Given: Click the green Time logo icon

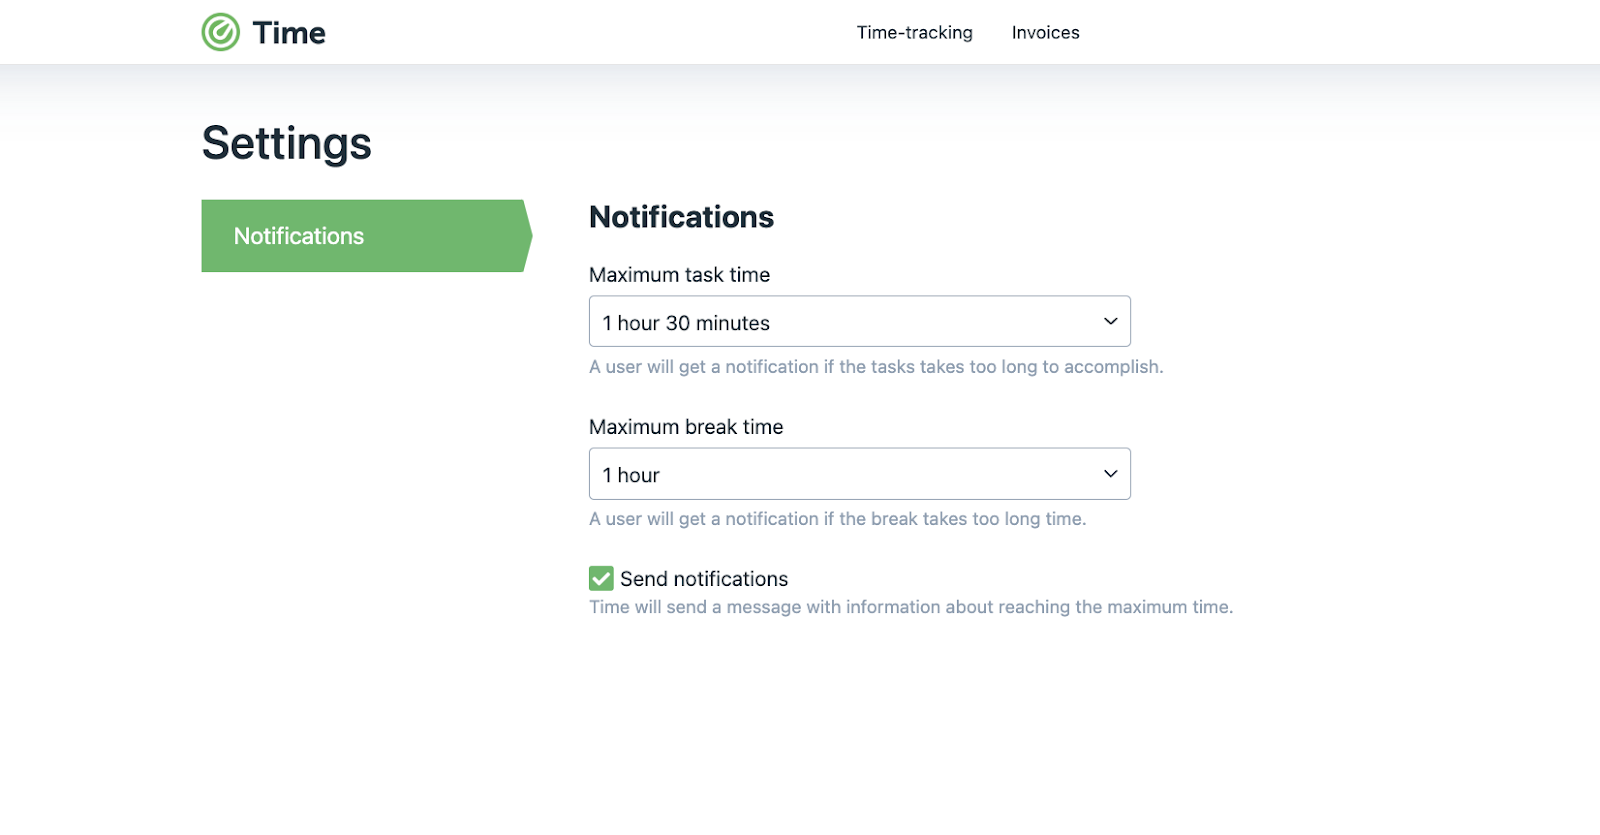Looking at the screenshot, I should click(221, 32).
